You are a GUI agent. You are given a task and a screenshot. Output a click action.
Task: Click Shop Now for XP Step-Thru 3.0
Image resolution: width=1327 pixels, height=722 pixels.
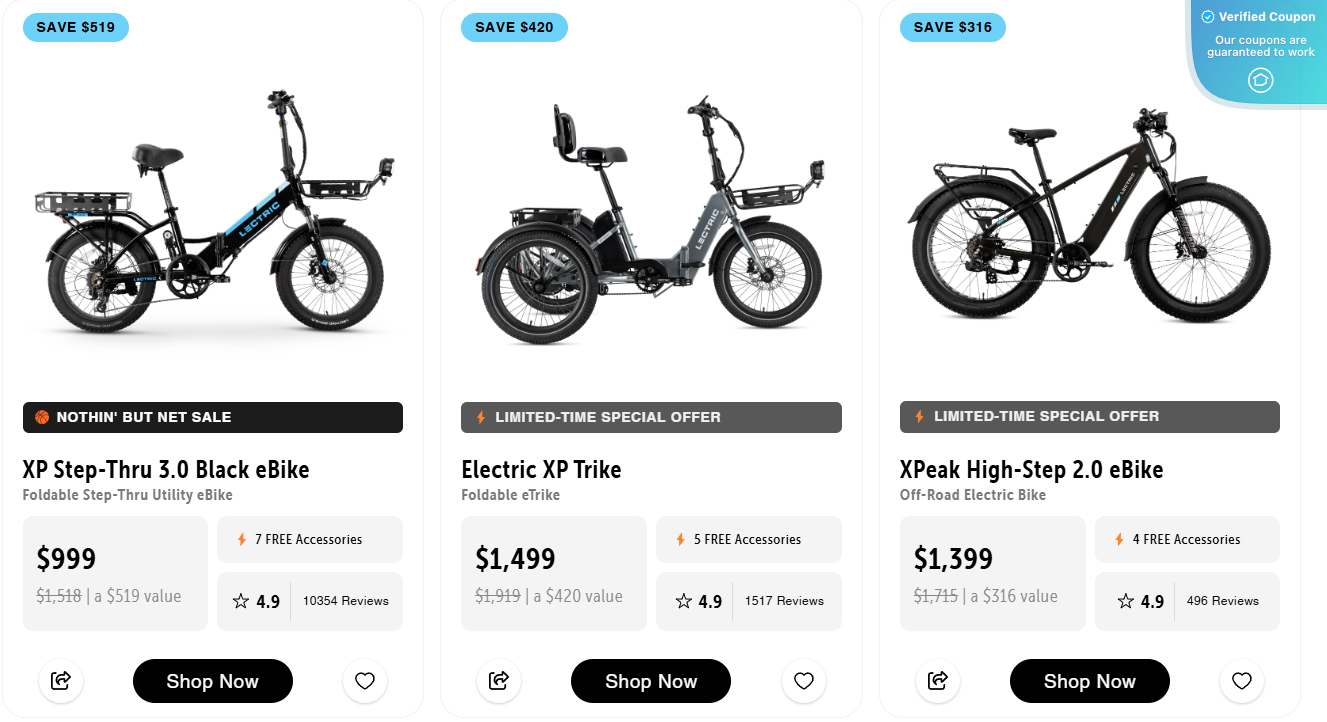click(x=212, y=681)
